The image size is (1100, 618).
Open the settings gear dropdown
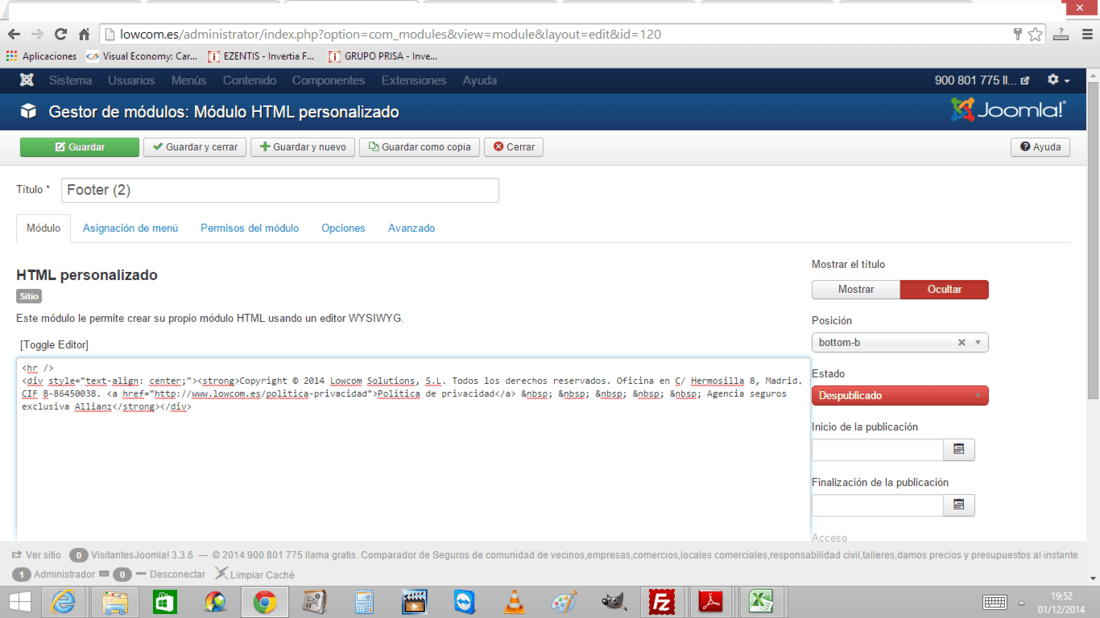(x=1058, y=80)
